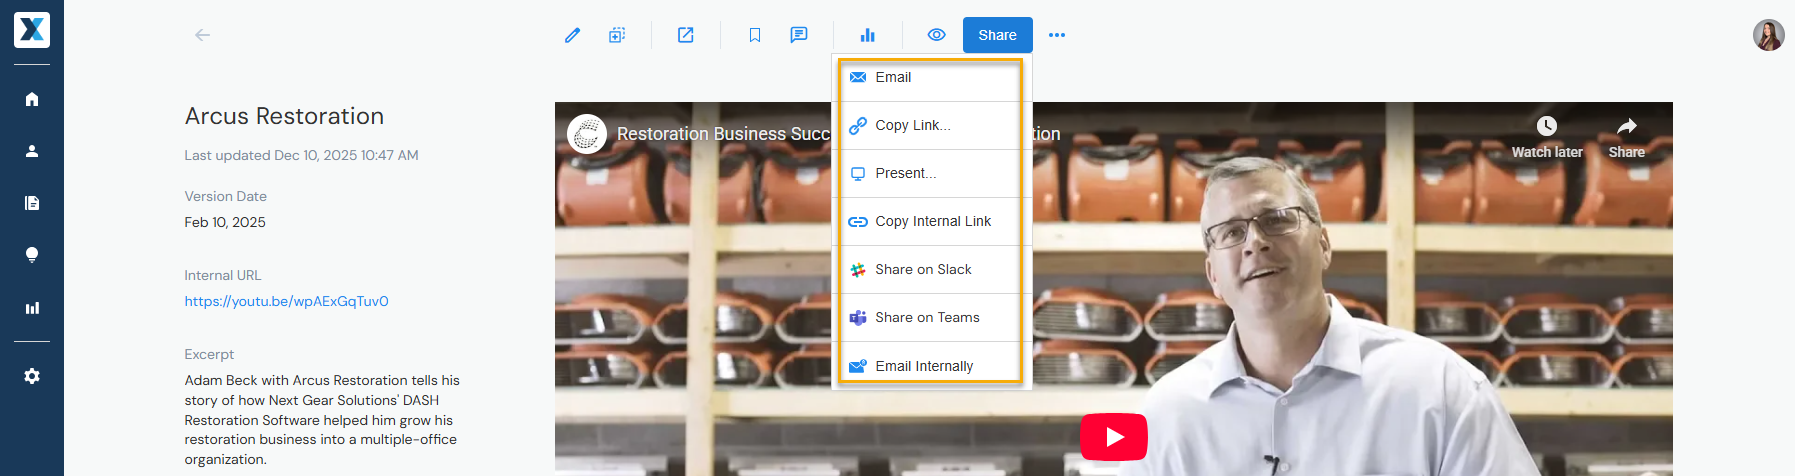
Task: Toggle the eye preview icon
Action: [x=936, y=35]
